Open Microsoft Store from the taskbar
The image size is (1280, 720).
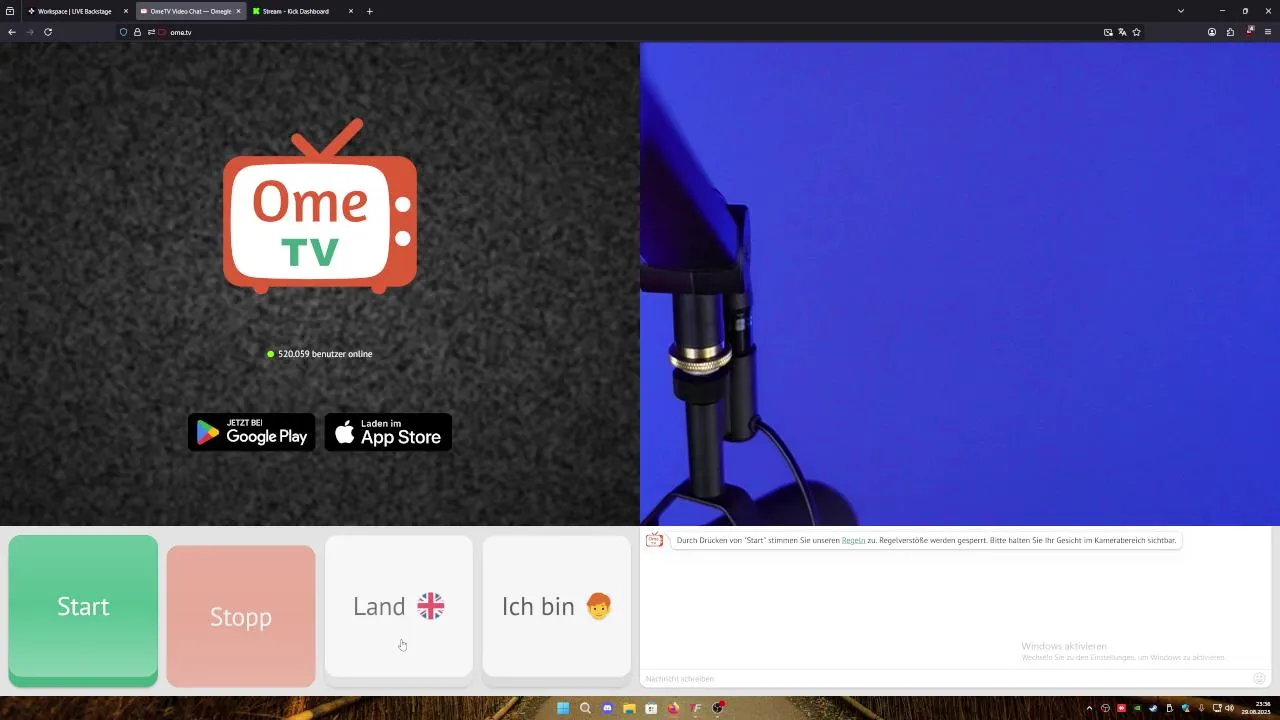(651, 708)
